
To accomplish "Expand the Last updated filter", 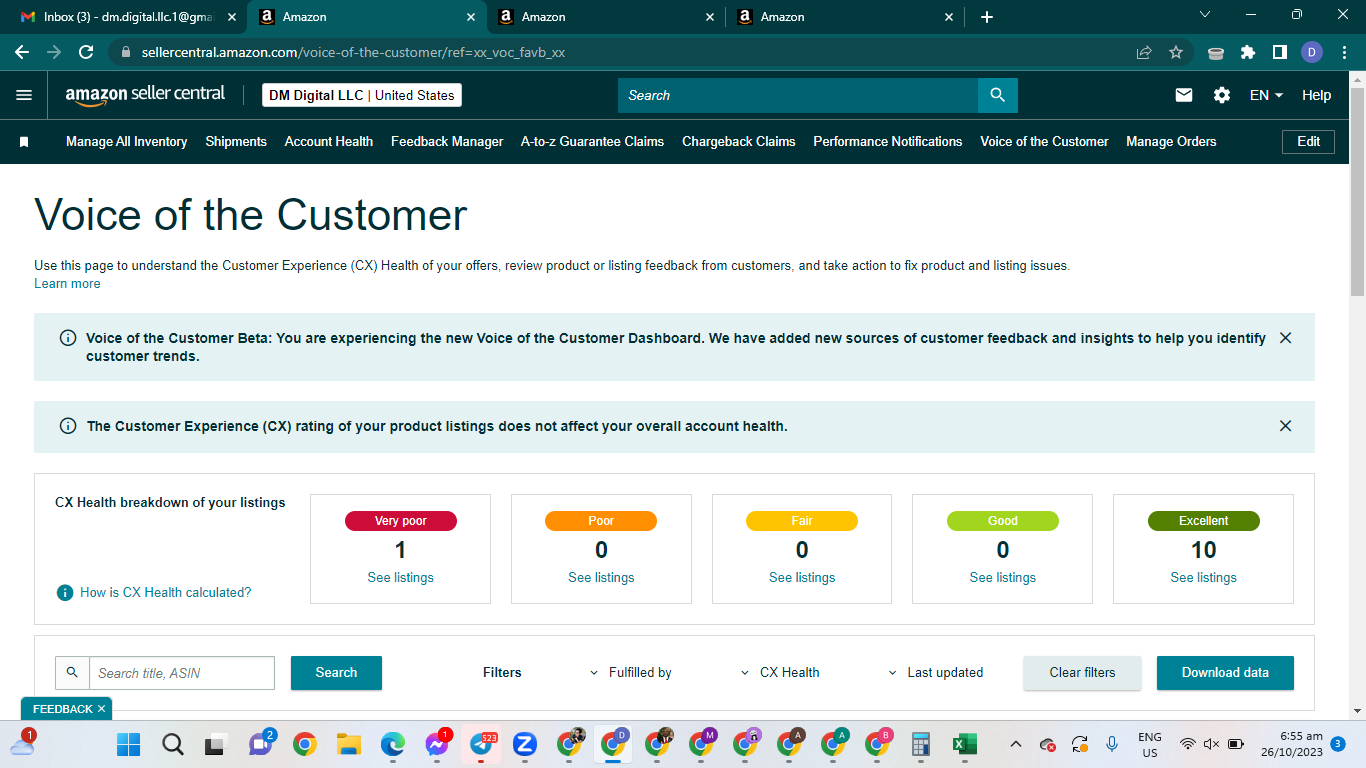I will coord(936,673).
